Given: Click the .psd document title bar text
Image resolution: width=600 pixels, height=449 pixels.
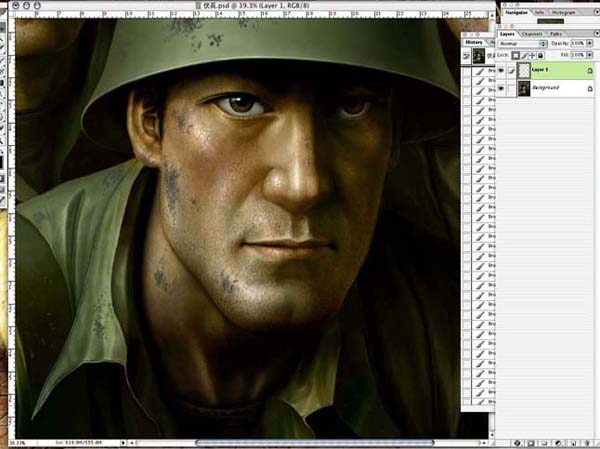Looking at the screenshot, I should tap(253, 5).
